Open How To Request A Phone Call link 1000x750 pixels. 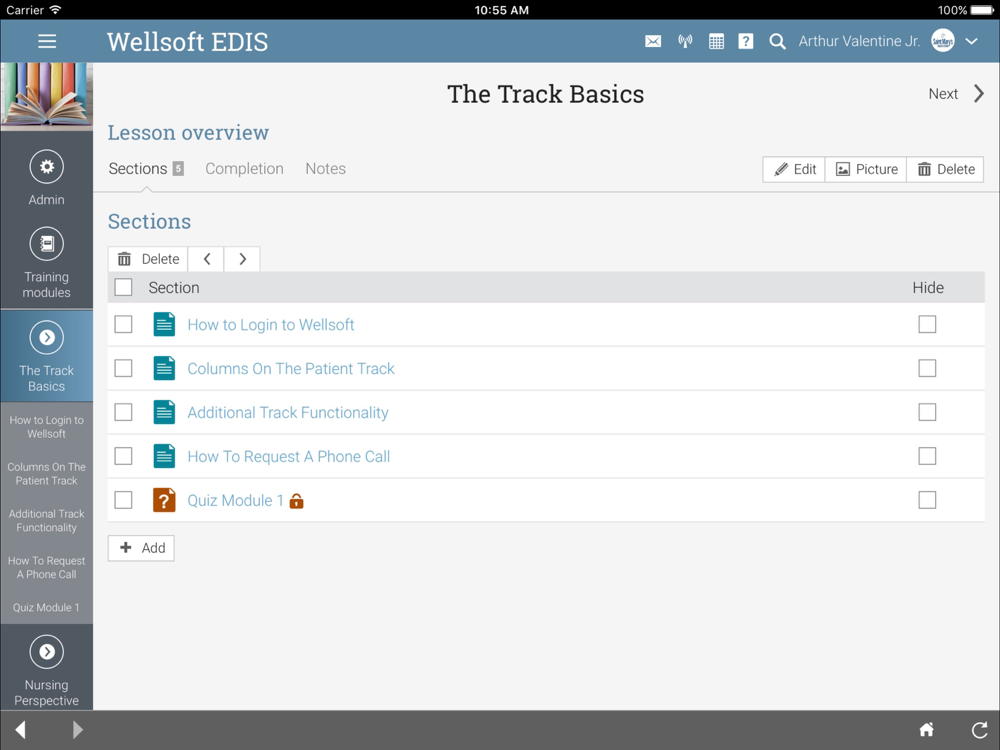pos(288,457)
